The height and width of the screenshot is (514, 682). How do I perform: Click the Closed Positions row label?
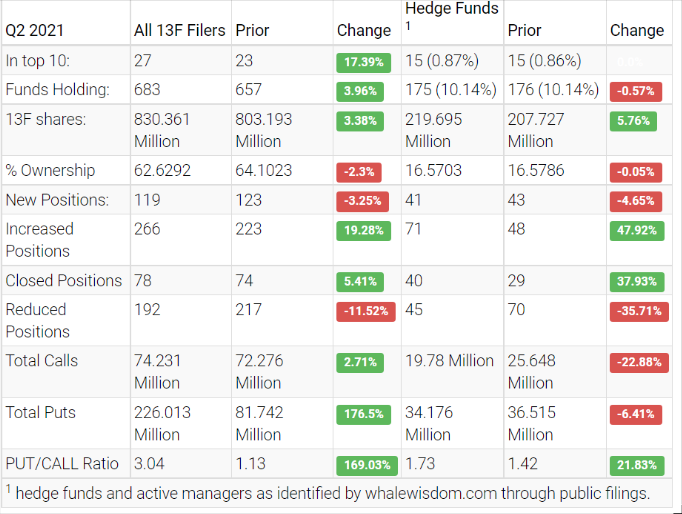click(x=64, y=280)
